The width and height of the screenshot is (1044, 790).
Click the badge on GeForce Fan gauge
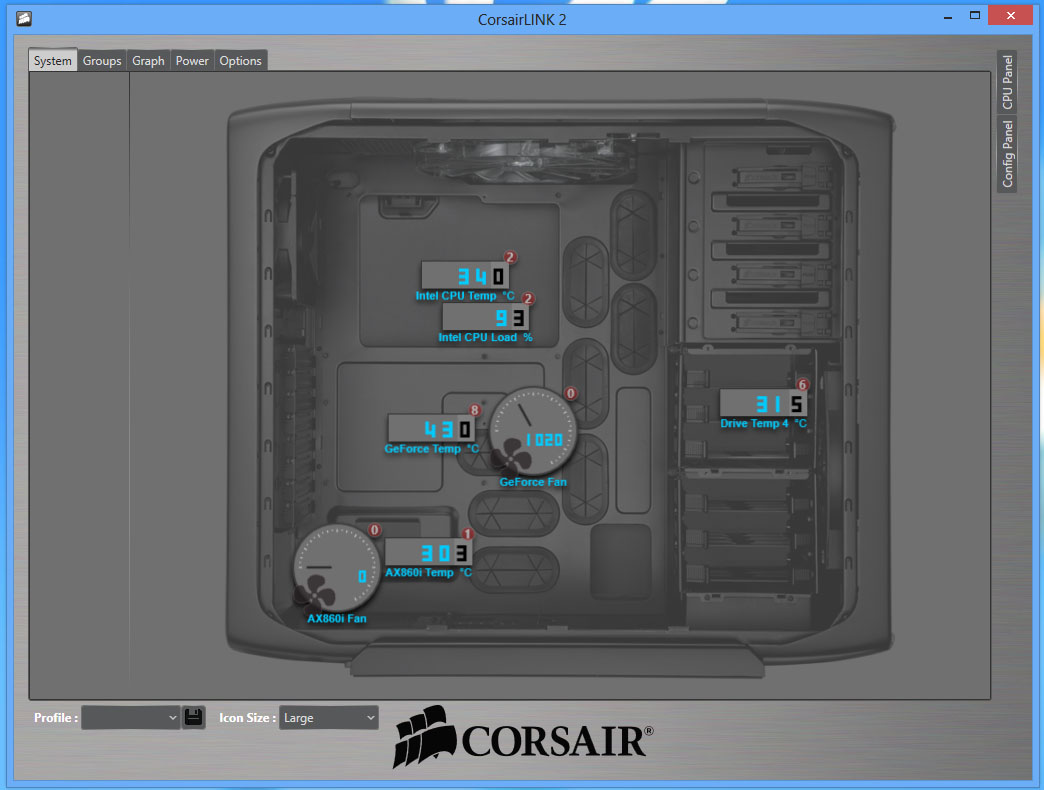[x=571, y=393]
